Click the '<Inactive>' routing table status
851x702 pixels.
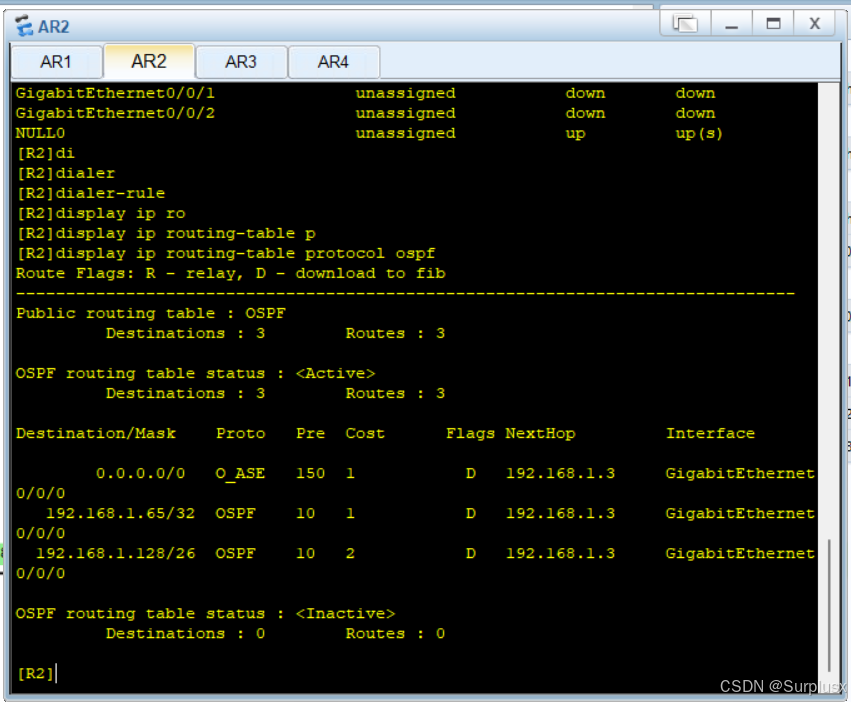(345, 614)
